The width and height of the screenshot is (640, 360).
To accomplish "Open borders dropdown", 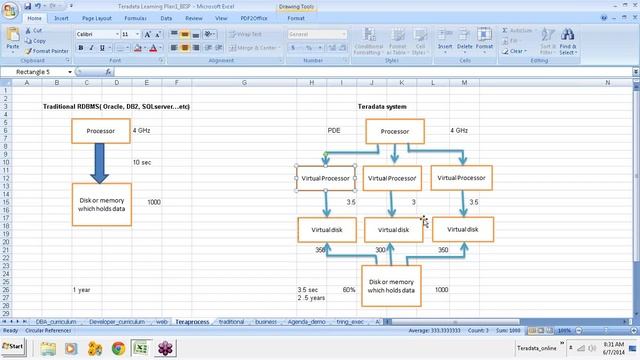I will tap(127, 48).
